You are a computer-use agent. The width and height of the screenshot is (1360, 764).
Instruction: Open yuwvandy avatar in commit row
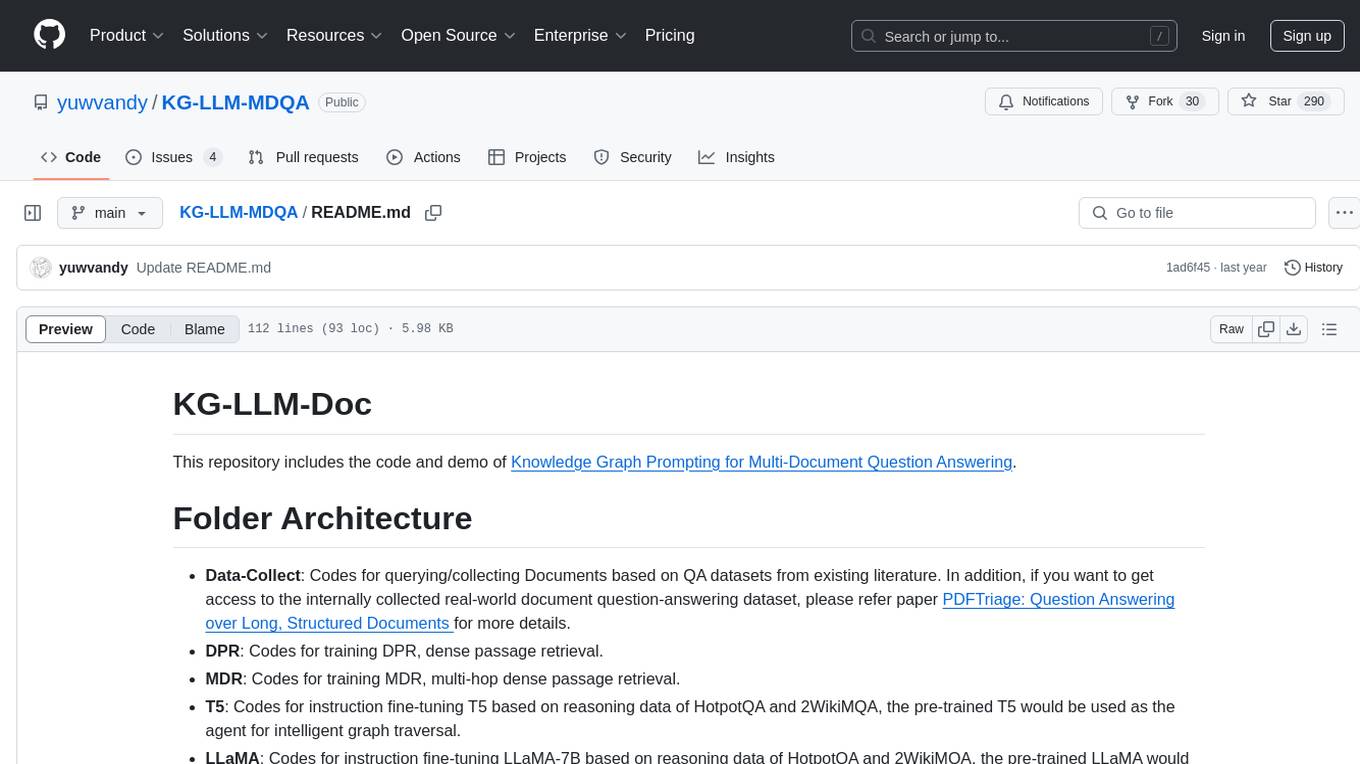pyautogui.click(x=41, y=268)
